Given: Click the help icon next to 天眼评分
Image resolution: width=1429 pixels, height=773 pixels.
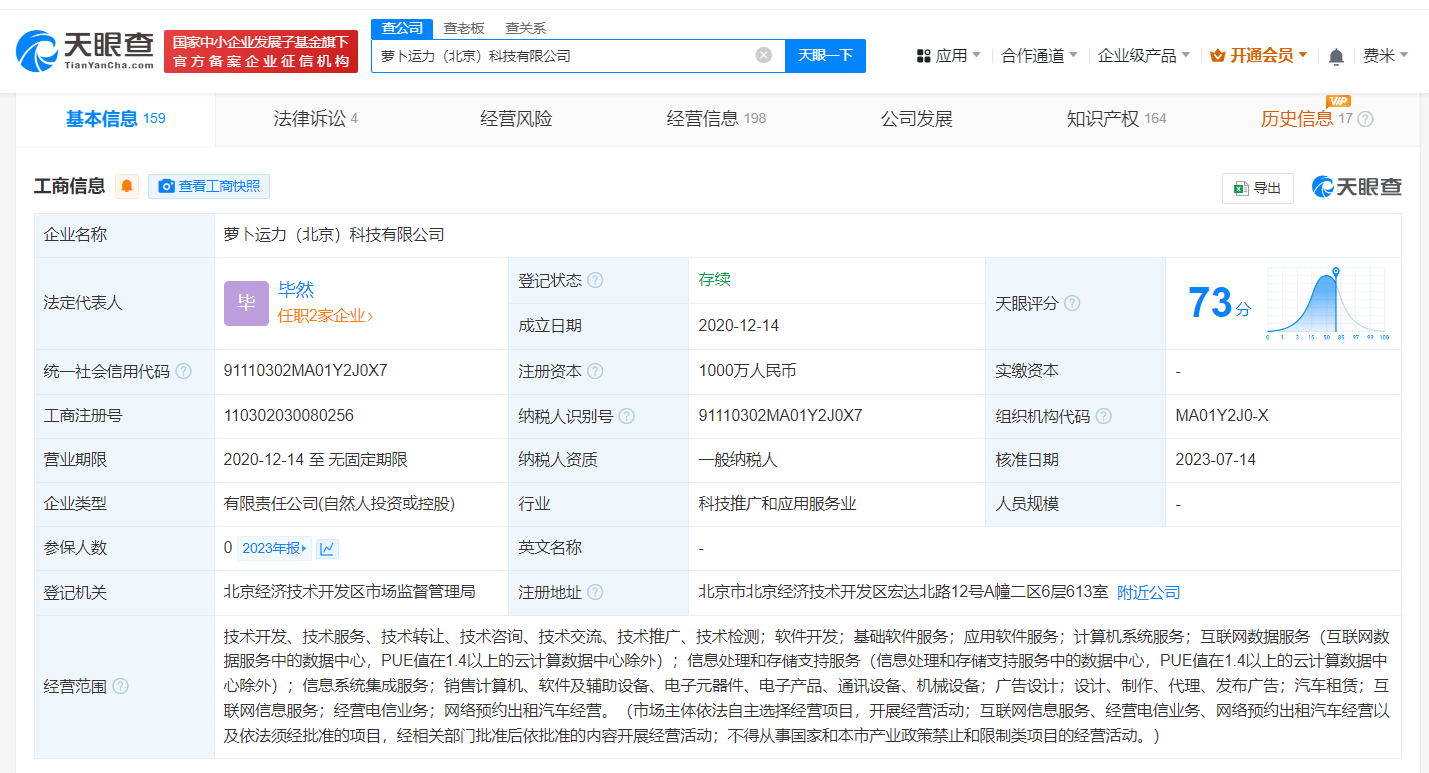Looking at the screenshot, I should coord(1071,303).
